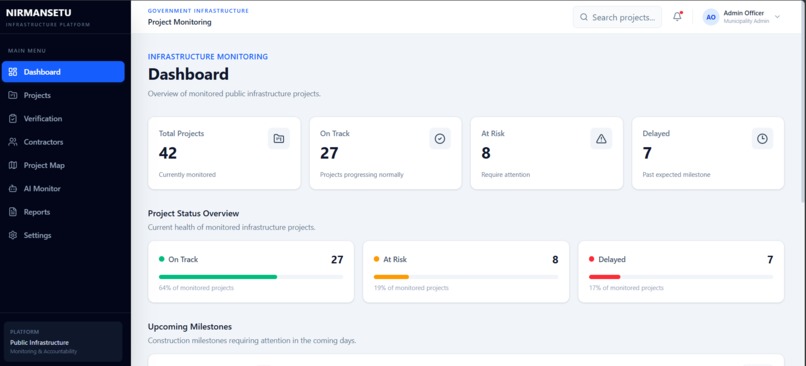The height and width of the screenshot is (366, 806).
Task: Click the large Dashboard page heading
Action: point(188,74)
